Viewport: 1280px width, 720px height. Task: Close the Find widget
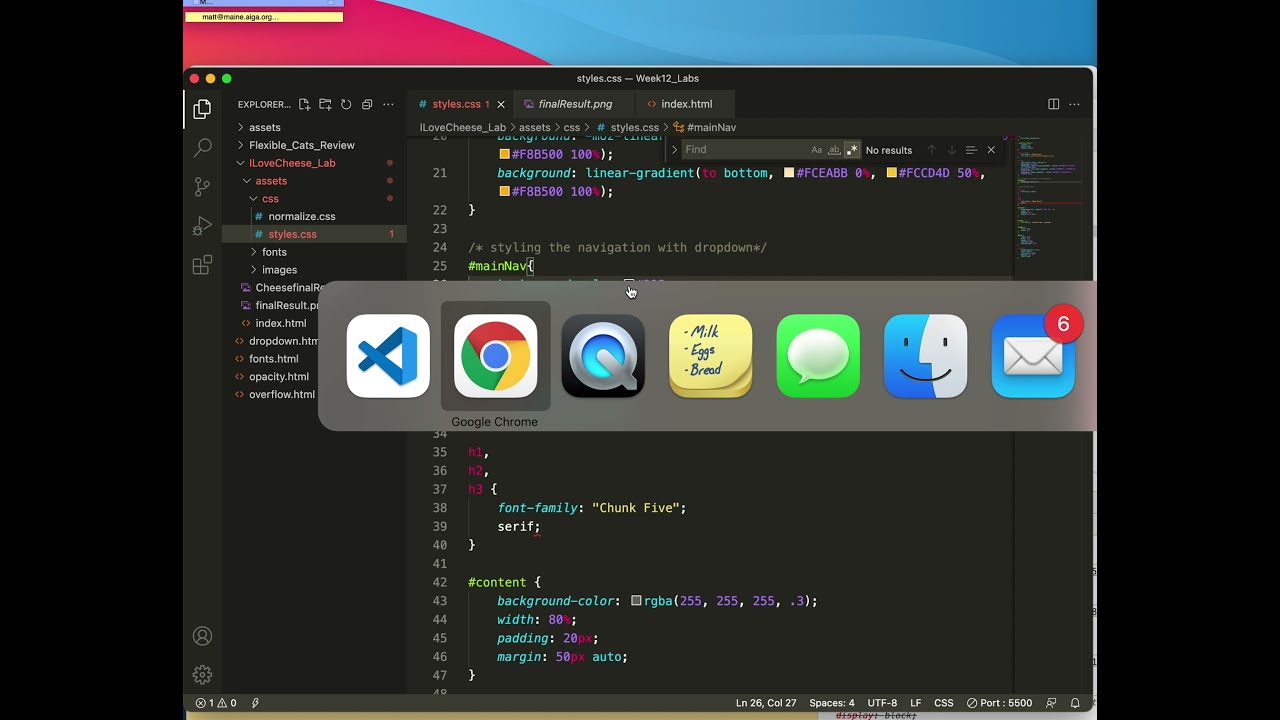pos(991,150)
